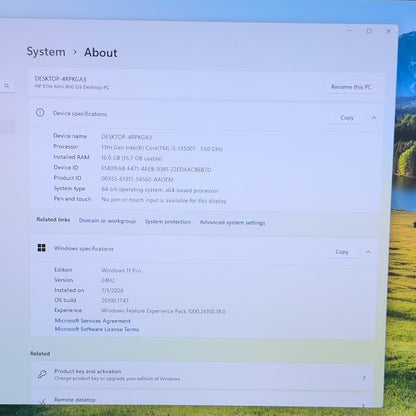Screen dimensions: 416x416
Task: Open Microsoft Software License Terms
Action: pos(97,329)
